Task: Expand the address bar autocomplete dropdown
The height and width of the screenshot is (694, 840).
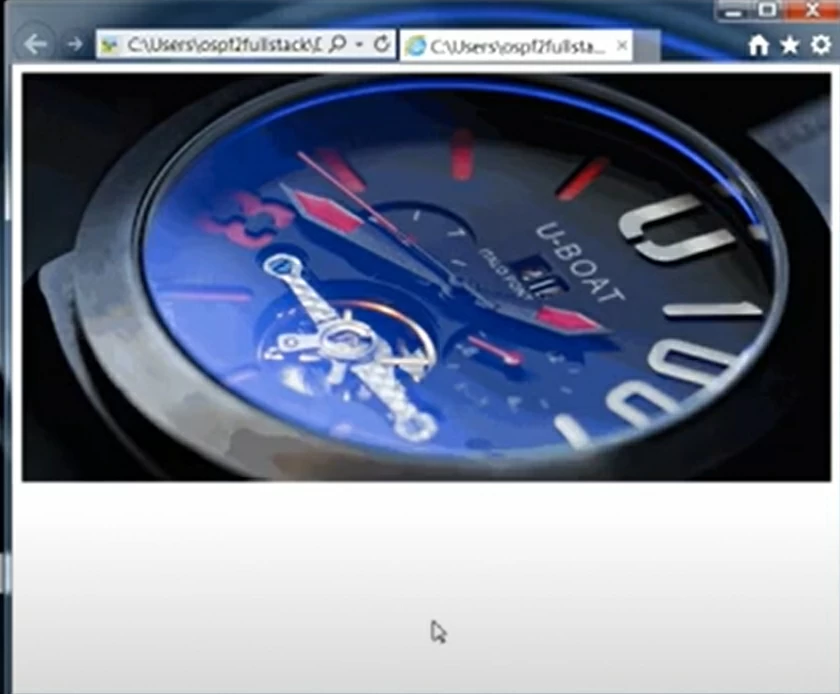Action: (x=358, y=44)
